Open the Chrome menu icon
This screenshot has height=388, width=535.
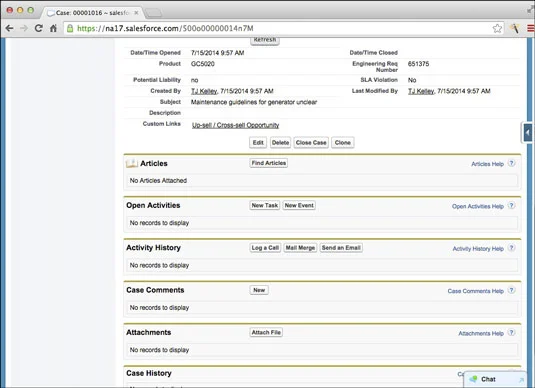(531, 28)
